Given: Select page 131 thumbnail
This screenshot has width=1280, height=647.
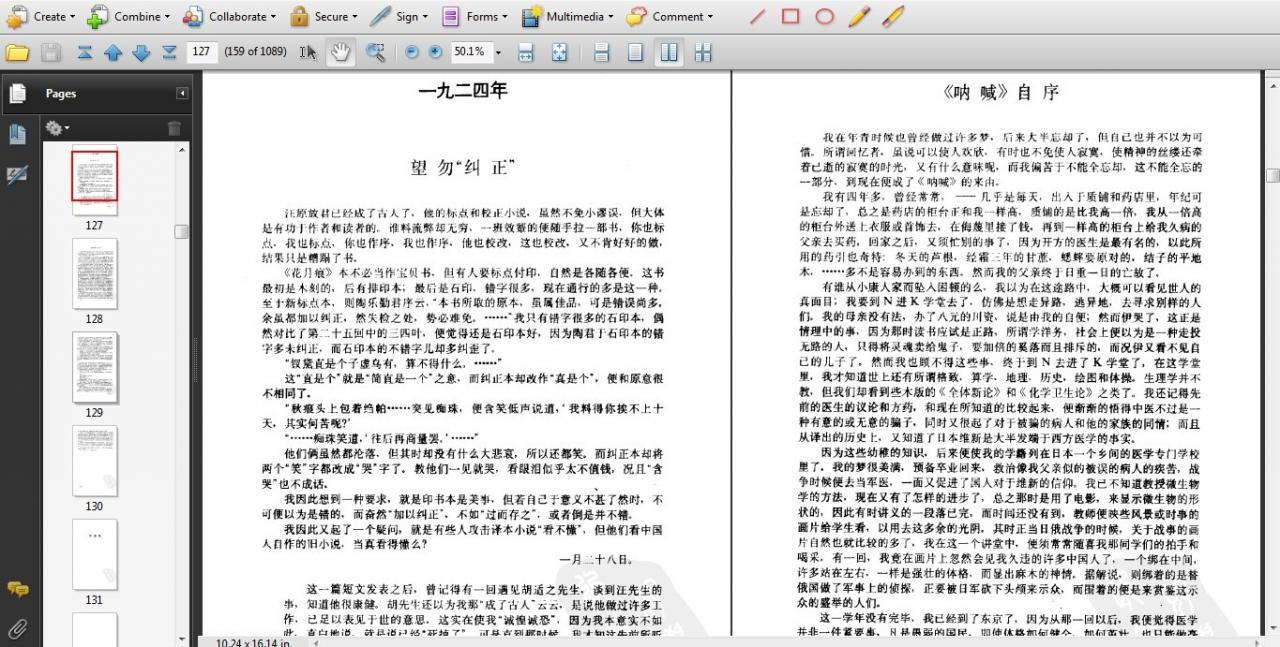Looking at the screenshot, I should 94,555.
